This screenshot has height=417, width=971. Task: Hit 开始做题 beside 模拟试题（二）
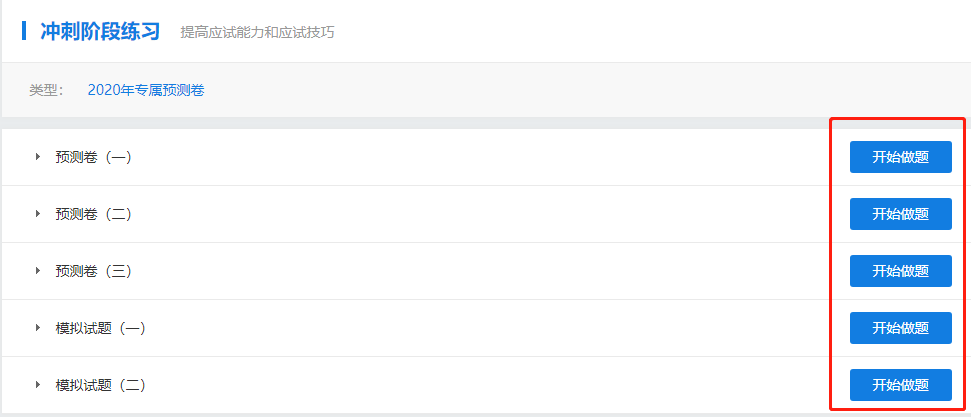pos(900,385)
